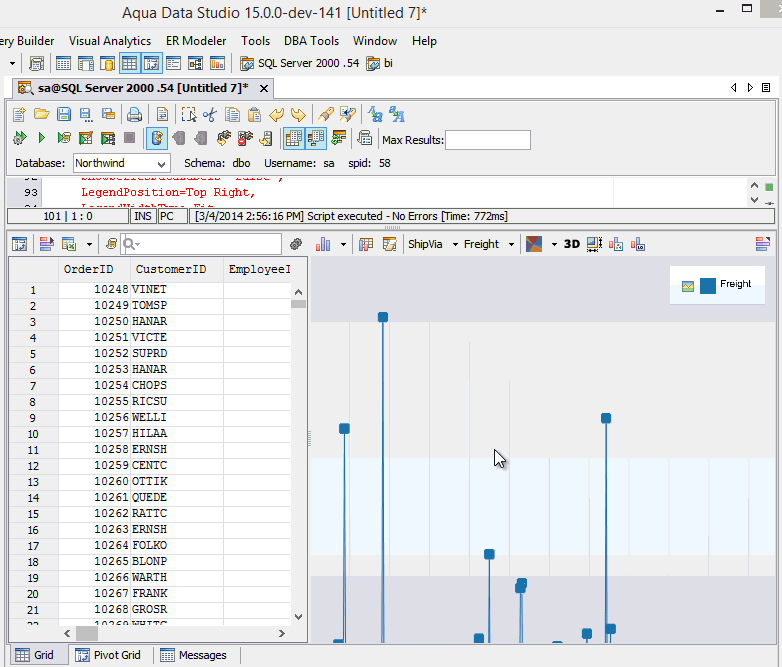This screenshot has width=782, height=667.
Task: Open the Visual Analytics menu
Action: 110,41
